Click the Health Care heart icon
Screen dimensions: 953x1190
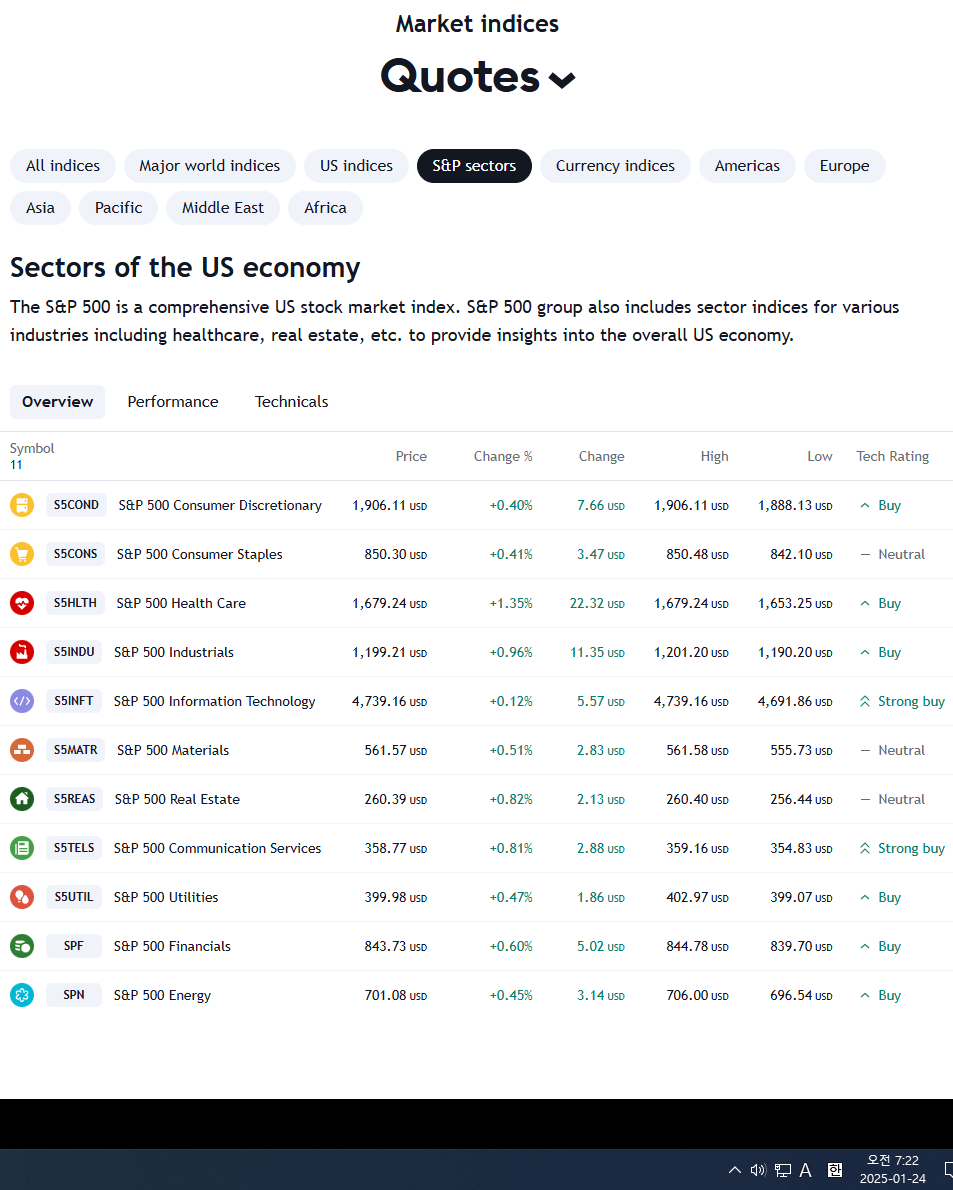click(21, 603)
